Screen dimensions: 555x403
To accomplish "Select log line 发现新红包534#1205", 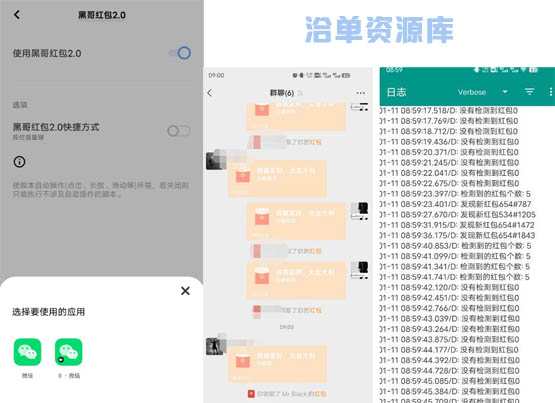I will click(x=458, y=214).
